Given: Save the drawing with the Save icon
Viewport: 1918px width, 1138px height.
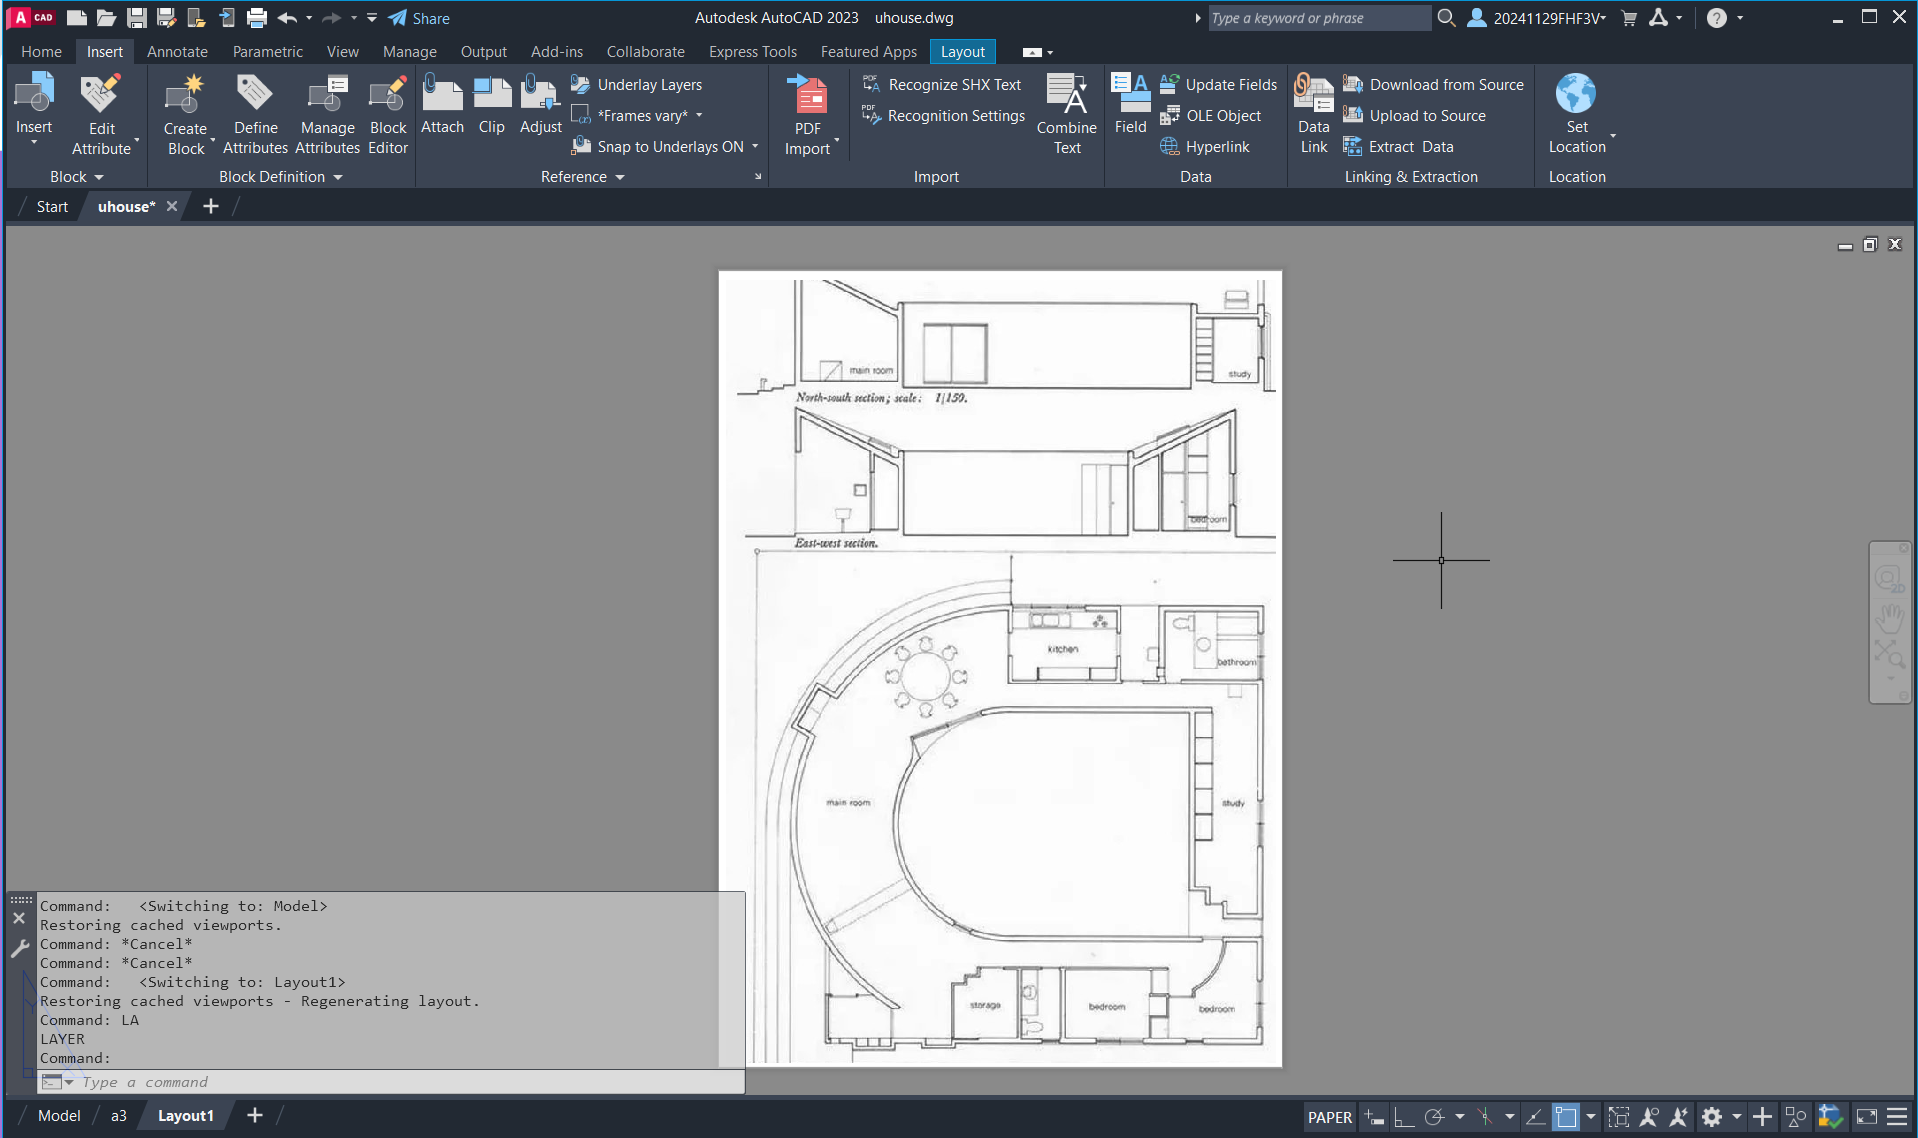Looking at the screenshot, I should (x=137, y=18).
